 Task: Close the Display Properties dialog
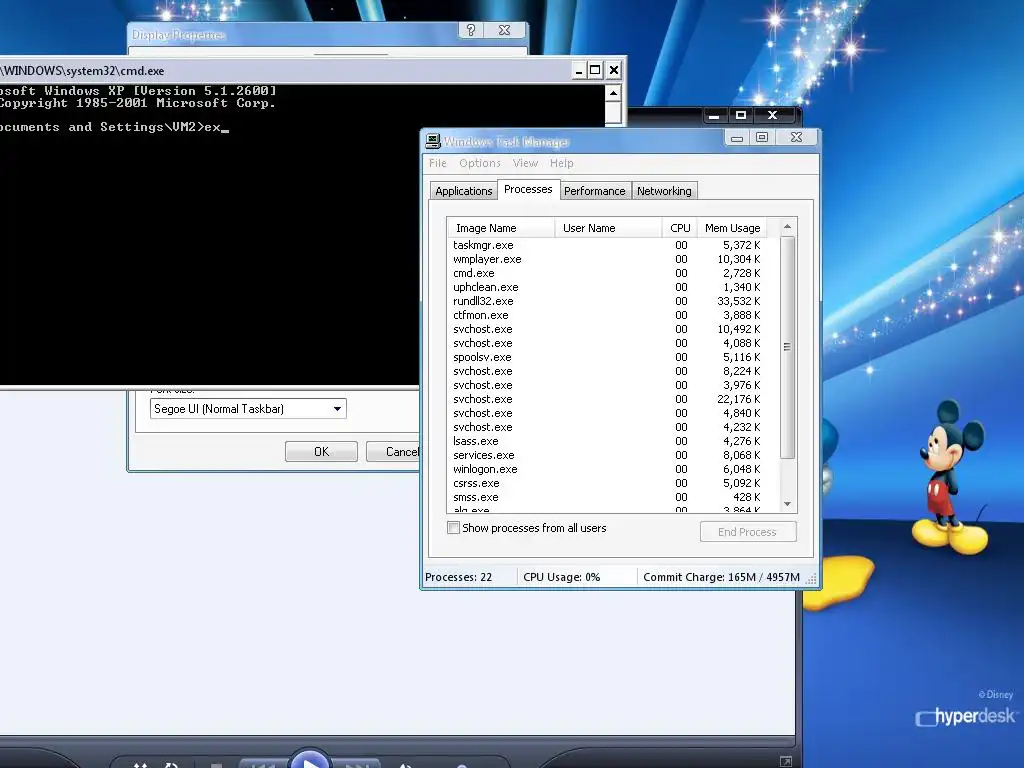coord(504,30)
